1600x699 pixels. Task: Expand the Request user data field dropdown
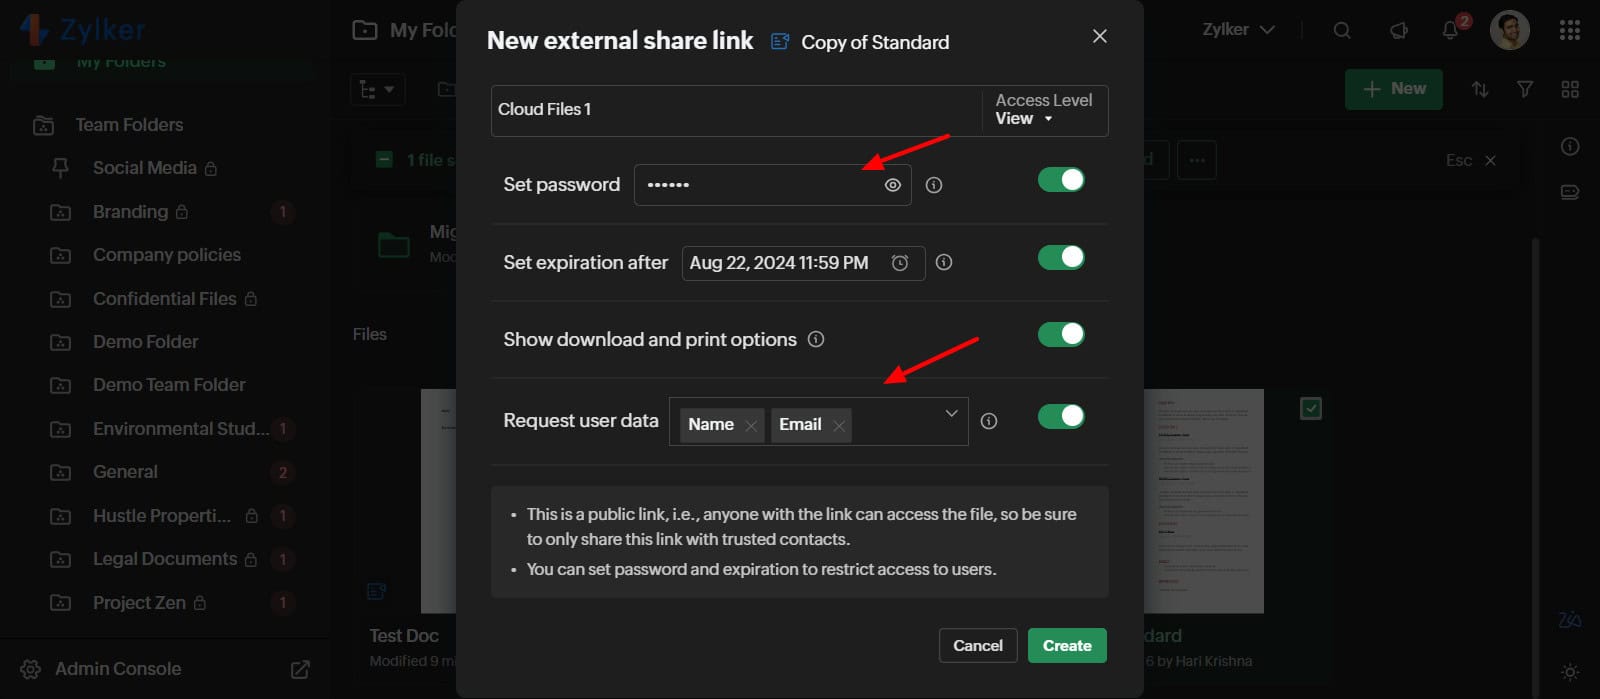pos(951,413)
